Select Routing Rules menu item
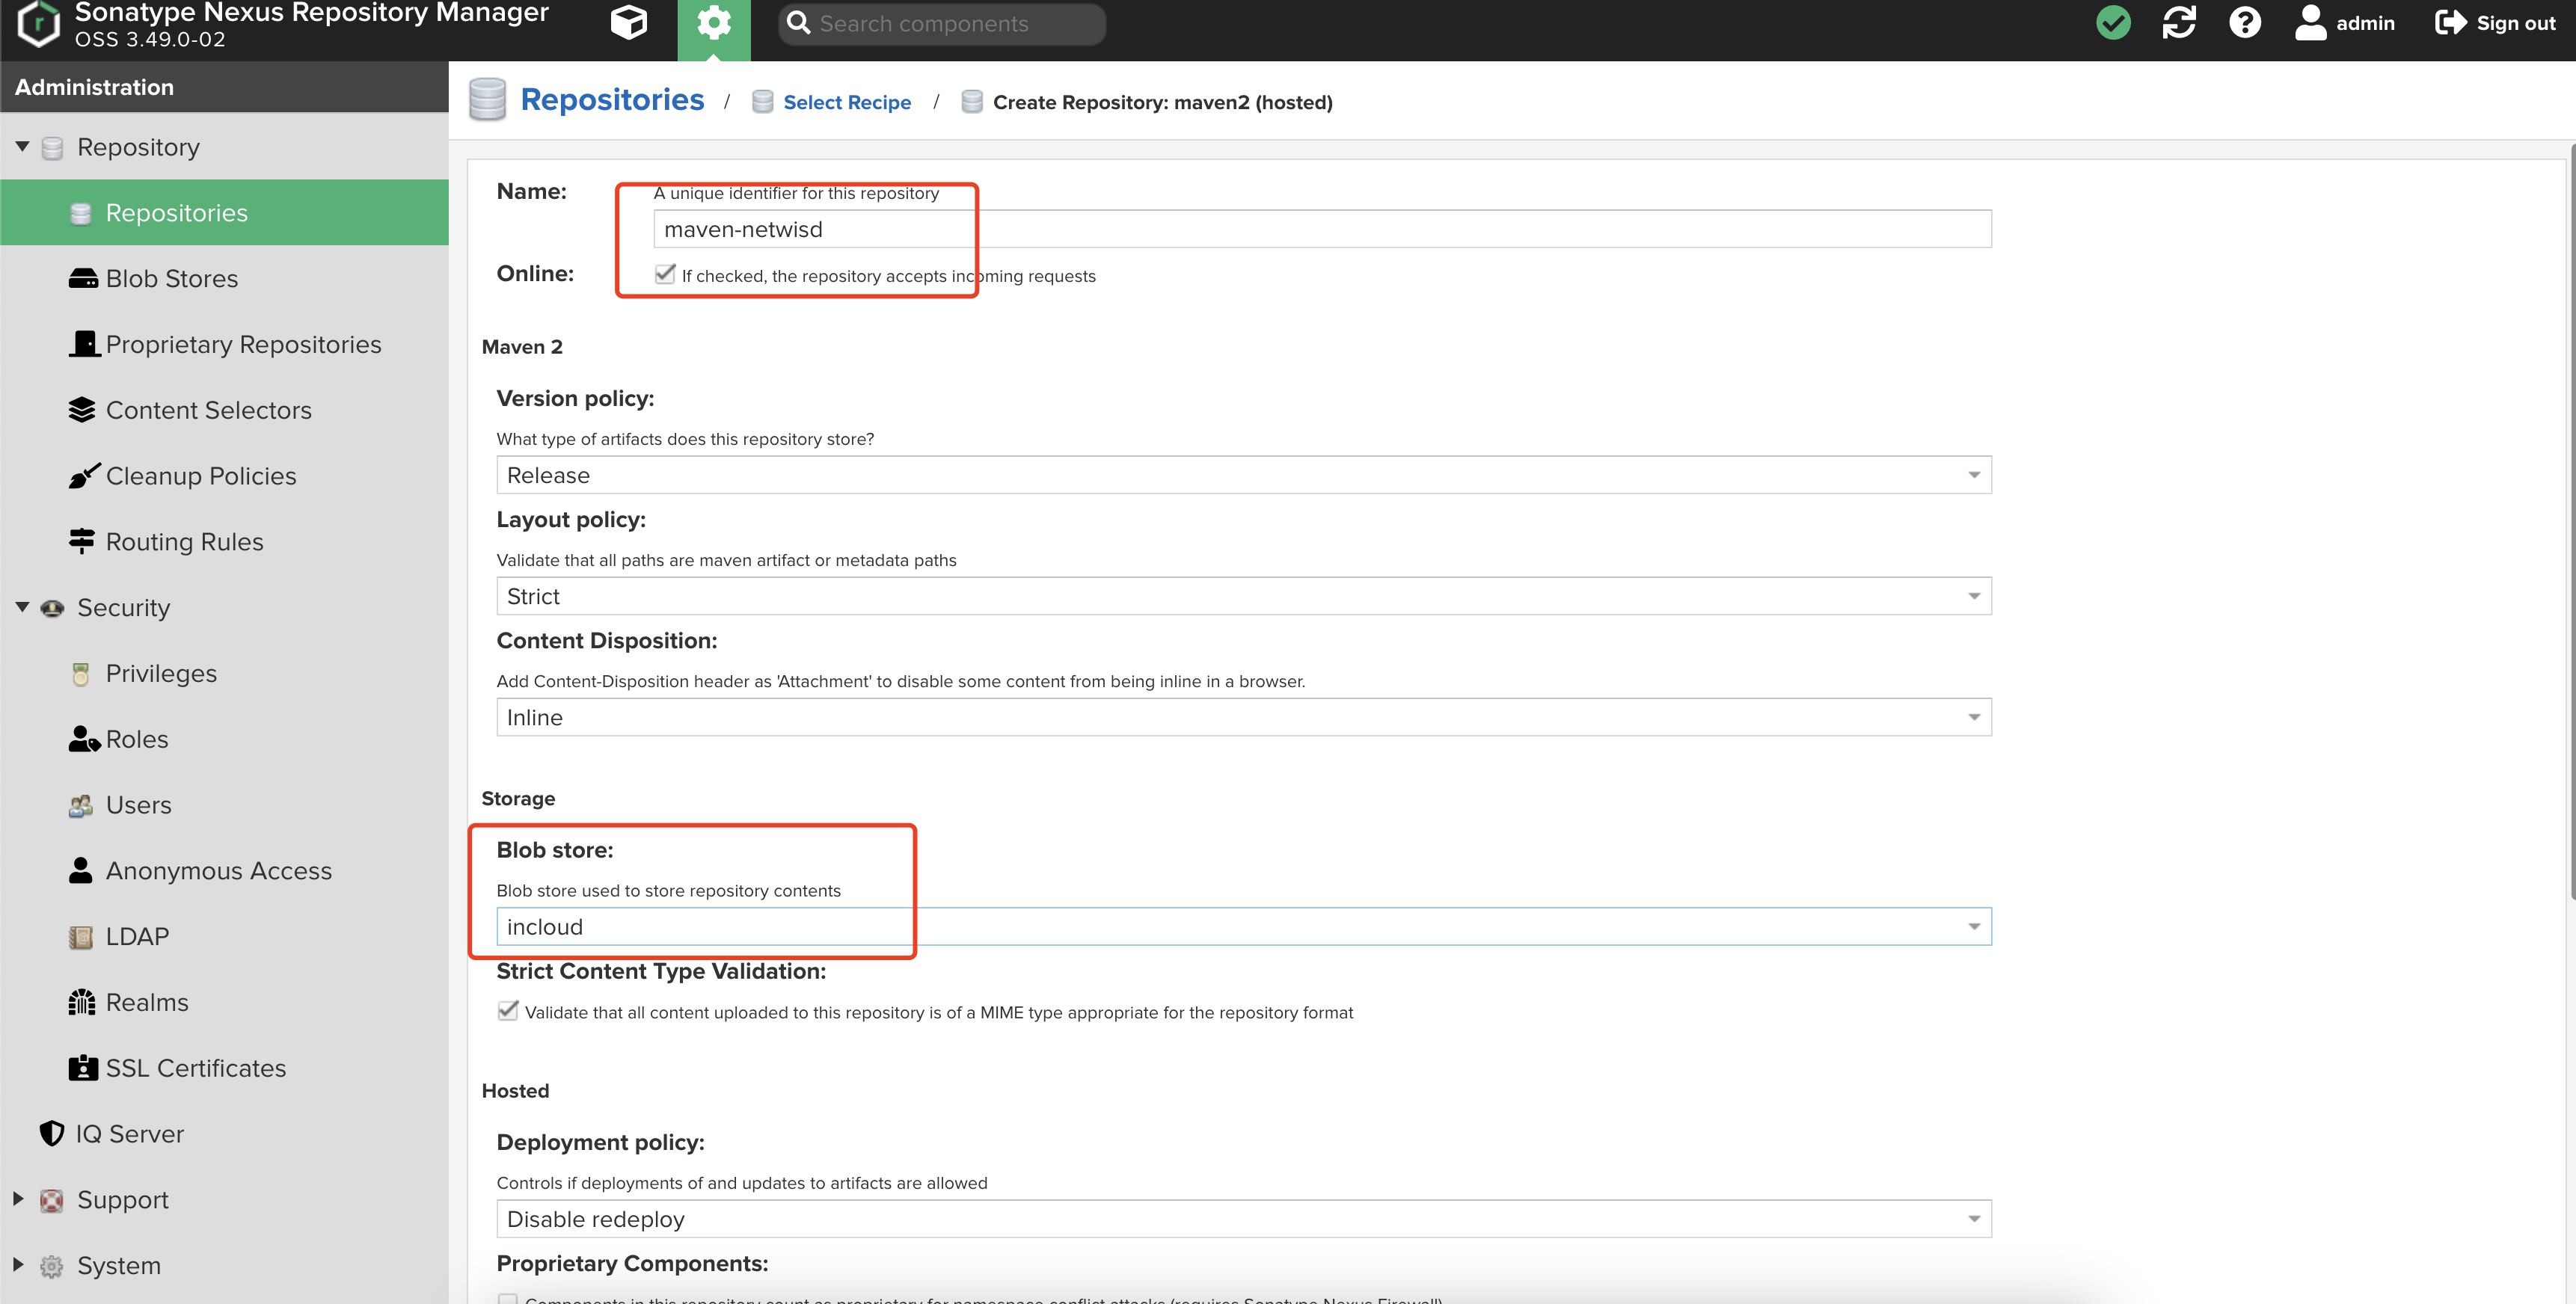This screenshot has width=2576, height=1304. pos(184,542)
